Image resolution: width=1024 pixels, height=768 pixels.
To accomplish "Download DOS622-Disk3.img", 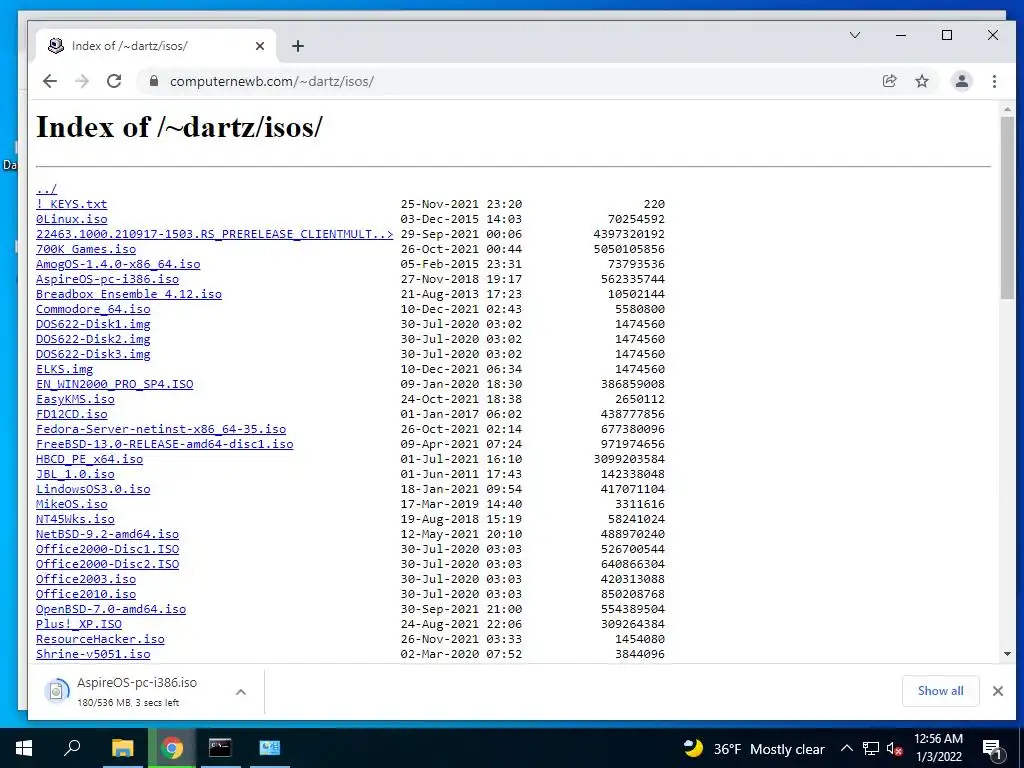I will click(x=93, y=355).
